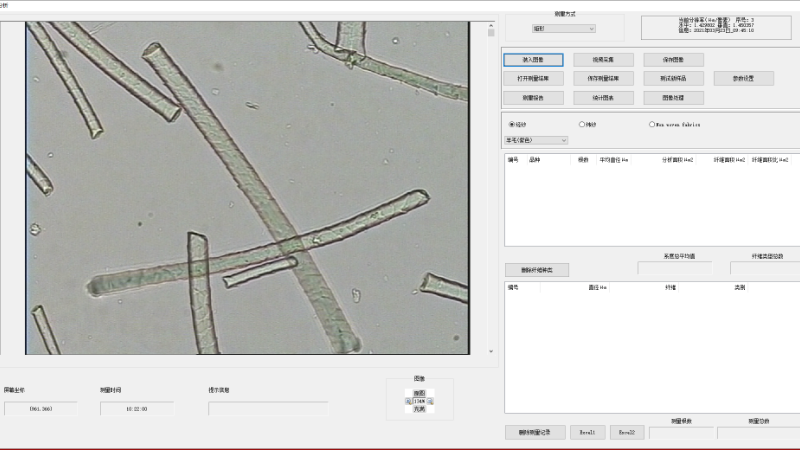This screenshot has width=800, height=450.
Task: Open the 统计图表 statistics chart
Action: pos(603,98)
